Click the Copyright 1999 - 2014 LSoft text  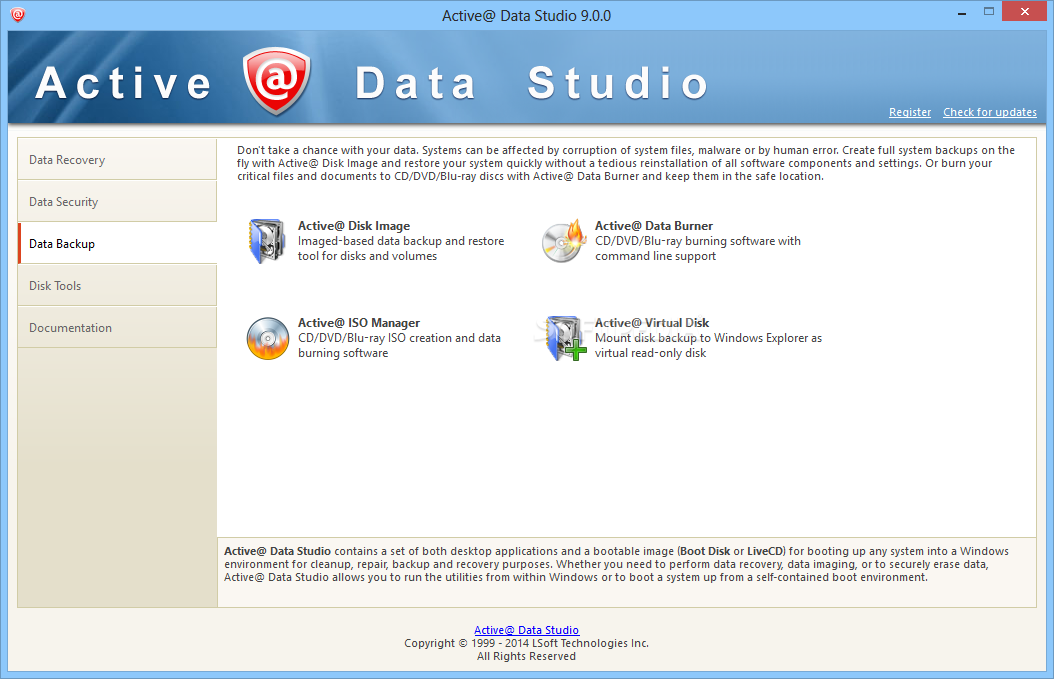click(x=526, y=643)
